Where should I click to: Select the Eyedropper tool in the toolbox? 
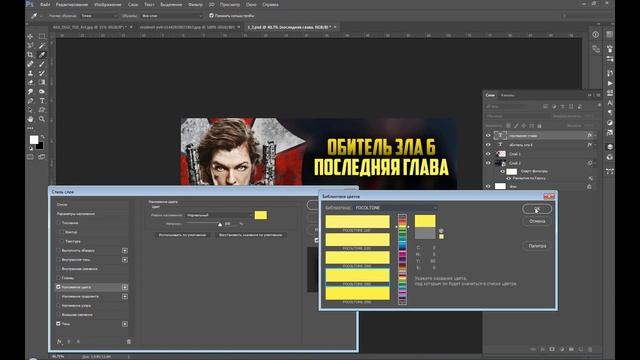click(x=42, y=55)
